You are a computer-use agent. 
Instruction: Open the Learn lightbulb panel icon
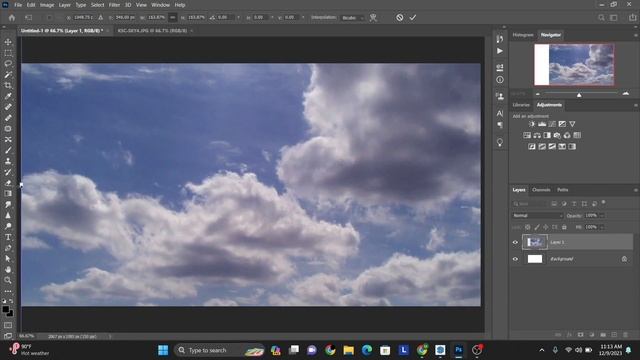[500, 142]
